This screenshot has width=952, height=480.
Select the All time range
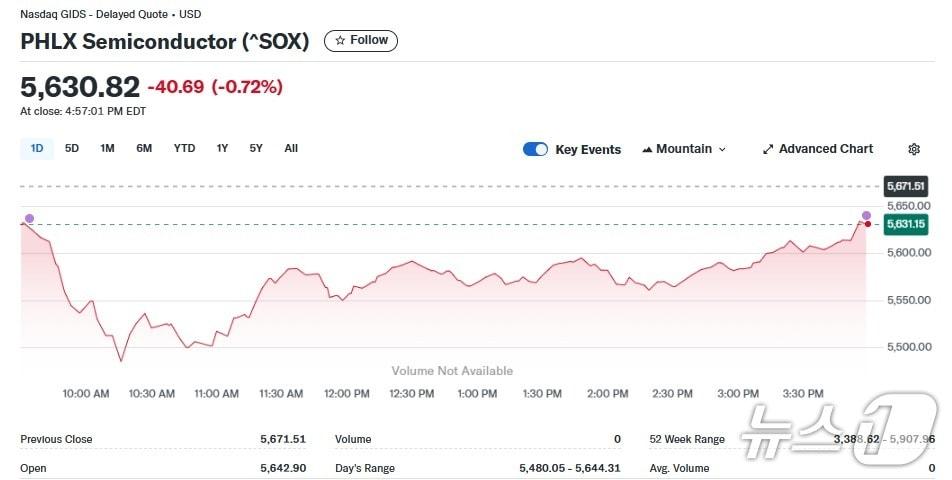pos(291,149)
